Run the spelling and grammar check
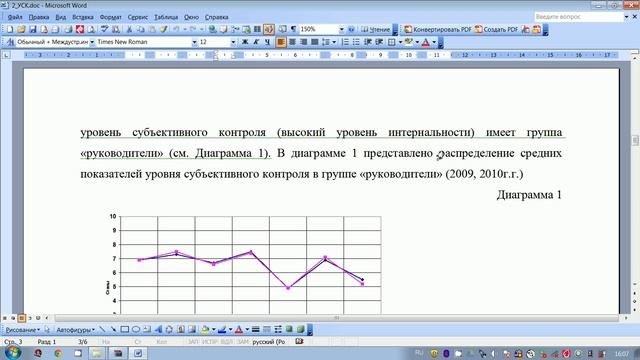This screenshot has width=640, height=360. pos(104,29)
